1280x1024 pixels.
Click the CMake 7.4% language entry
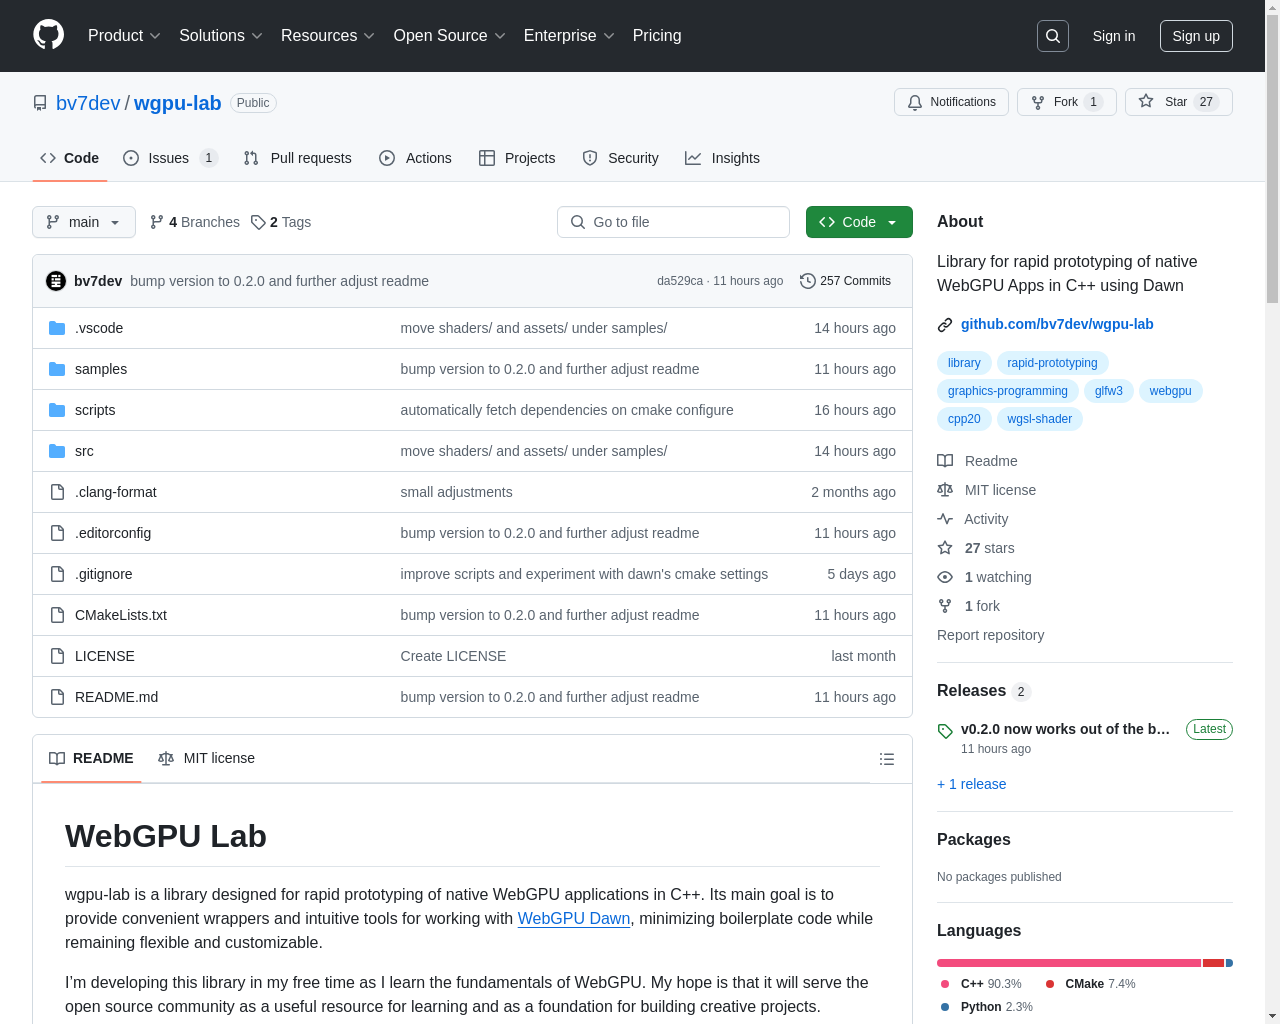(x=1090, y=984)
